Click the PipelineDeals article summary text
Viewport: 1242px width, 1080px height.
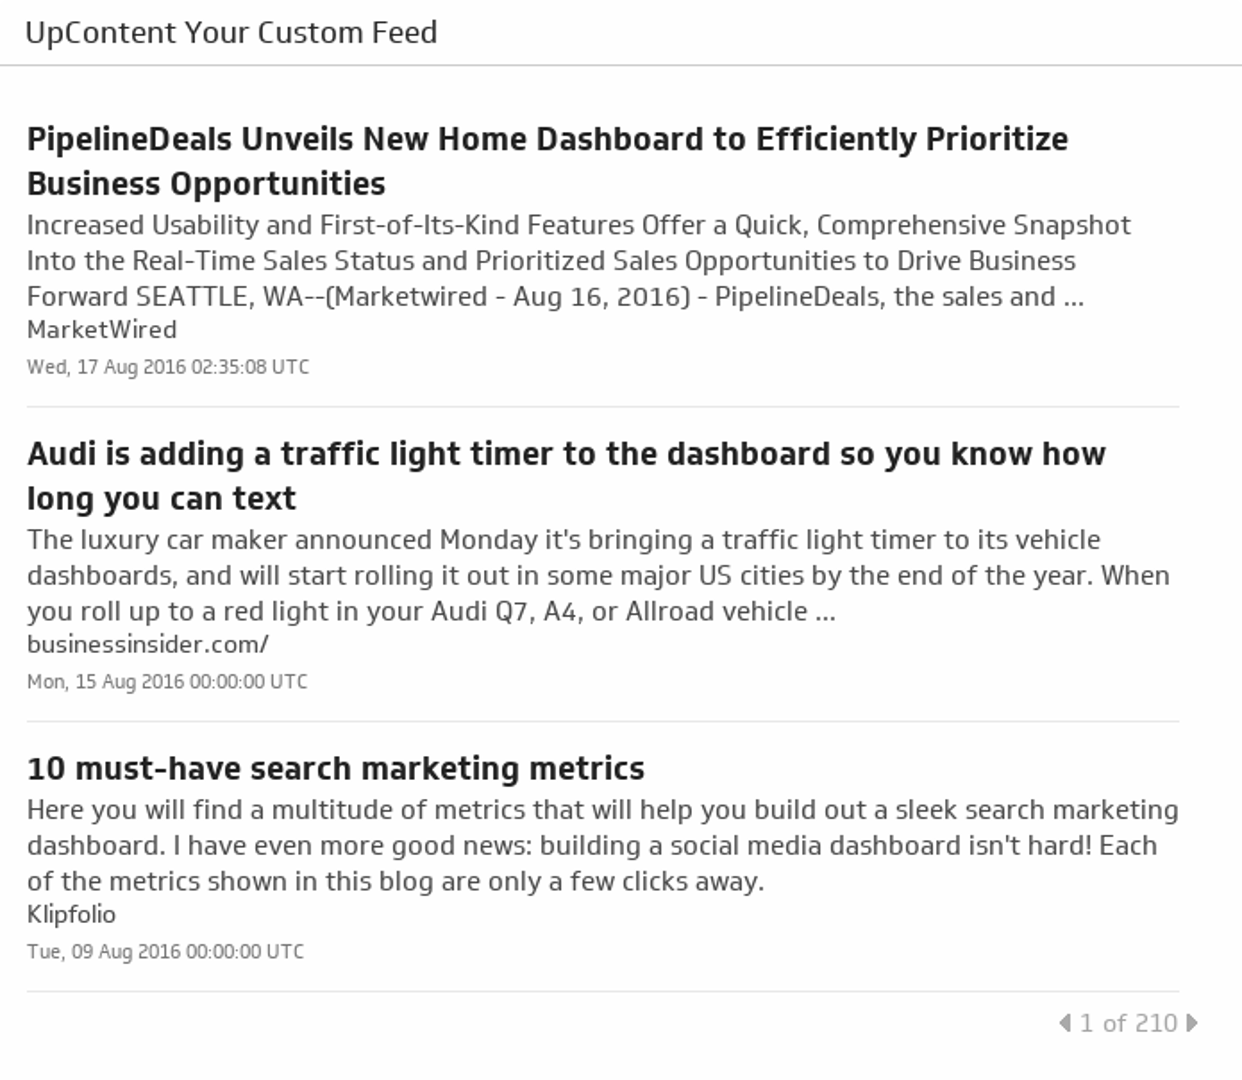[x=578, y=261]
